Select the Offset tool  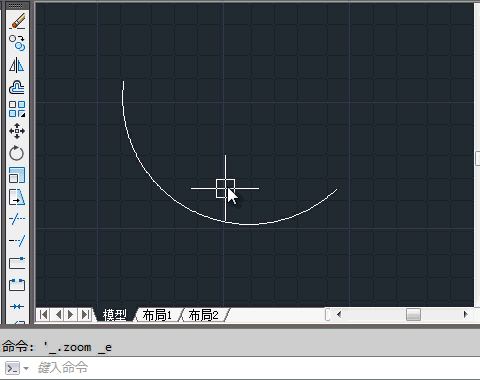click(x=17, y=87)
